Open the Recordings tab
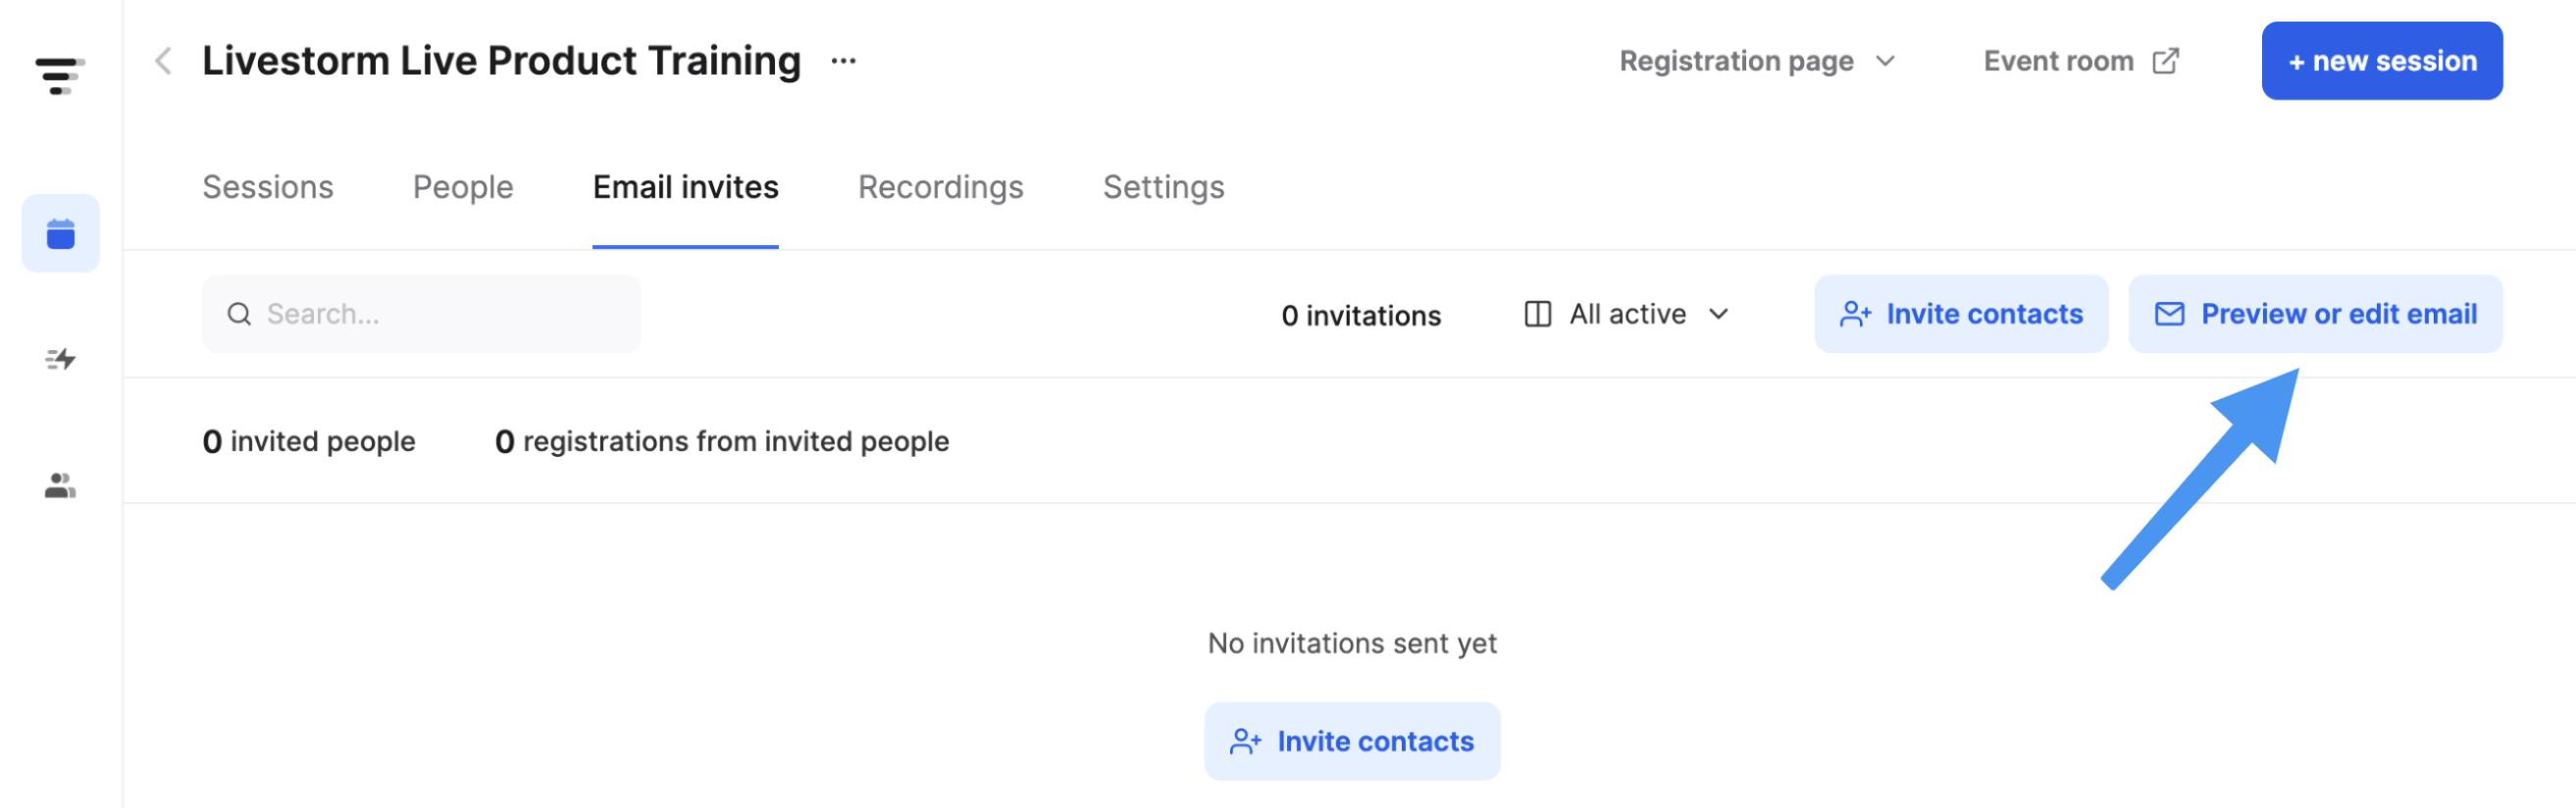 tap(940, 186)
